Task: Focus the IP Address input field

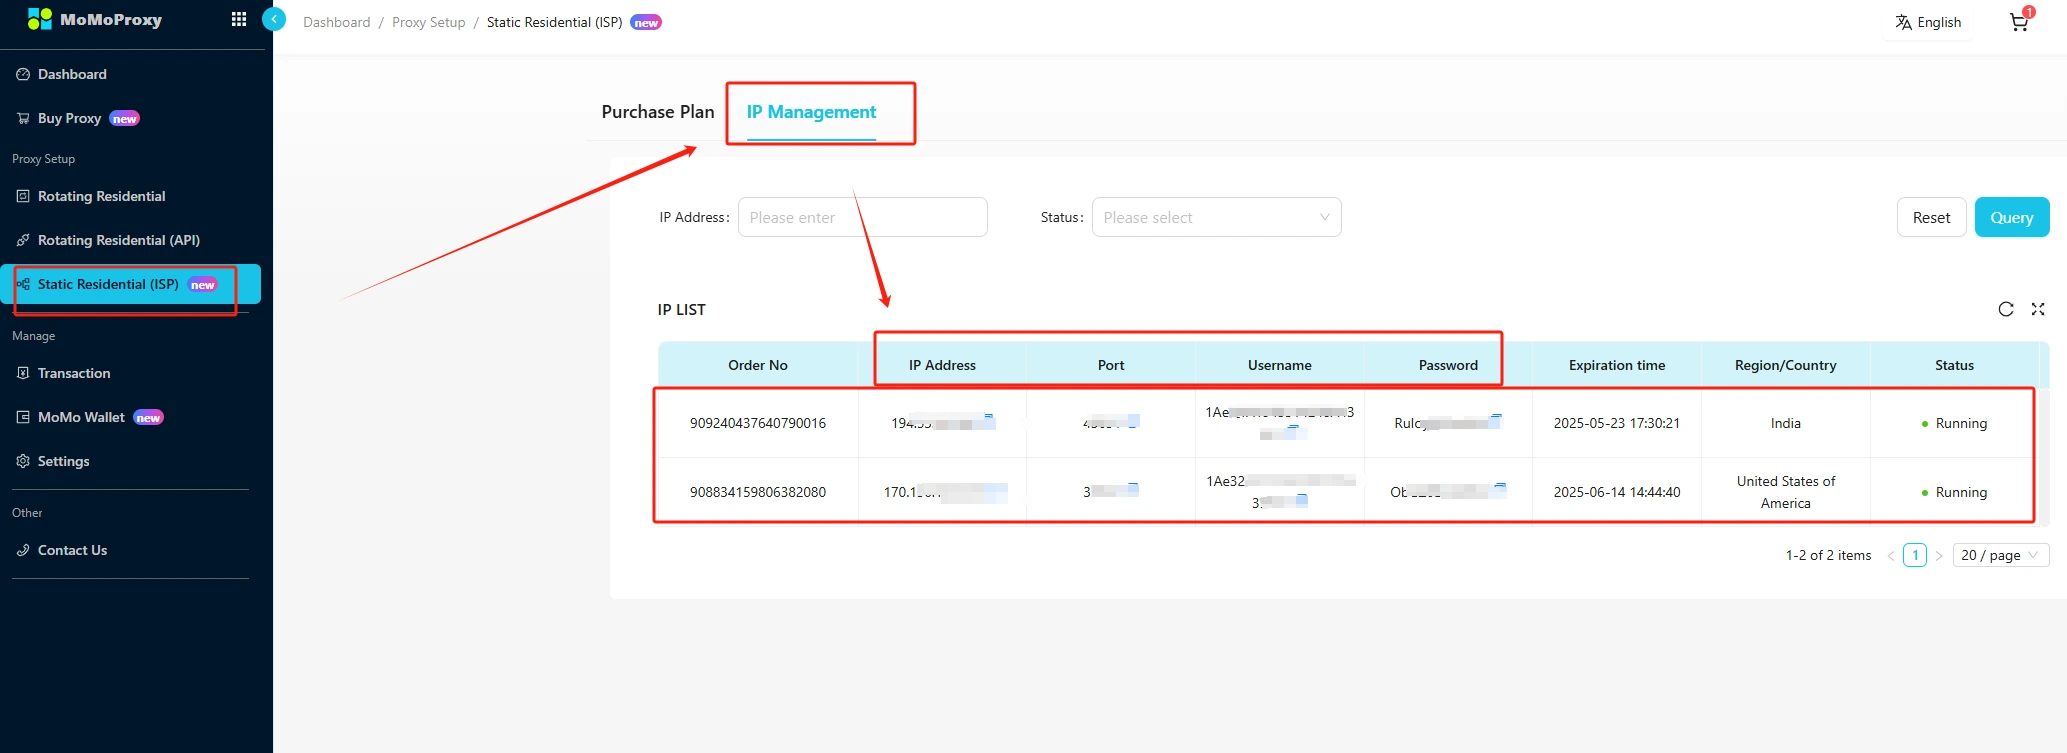Action: point(862,217)
